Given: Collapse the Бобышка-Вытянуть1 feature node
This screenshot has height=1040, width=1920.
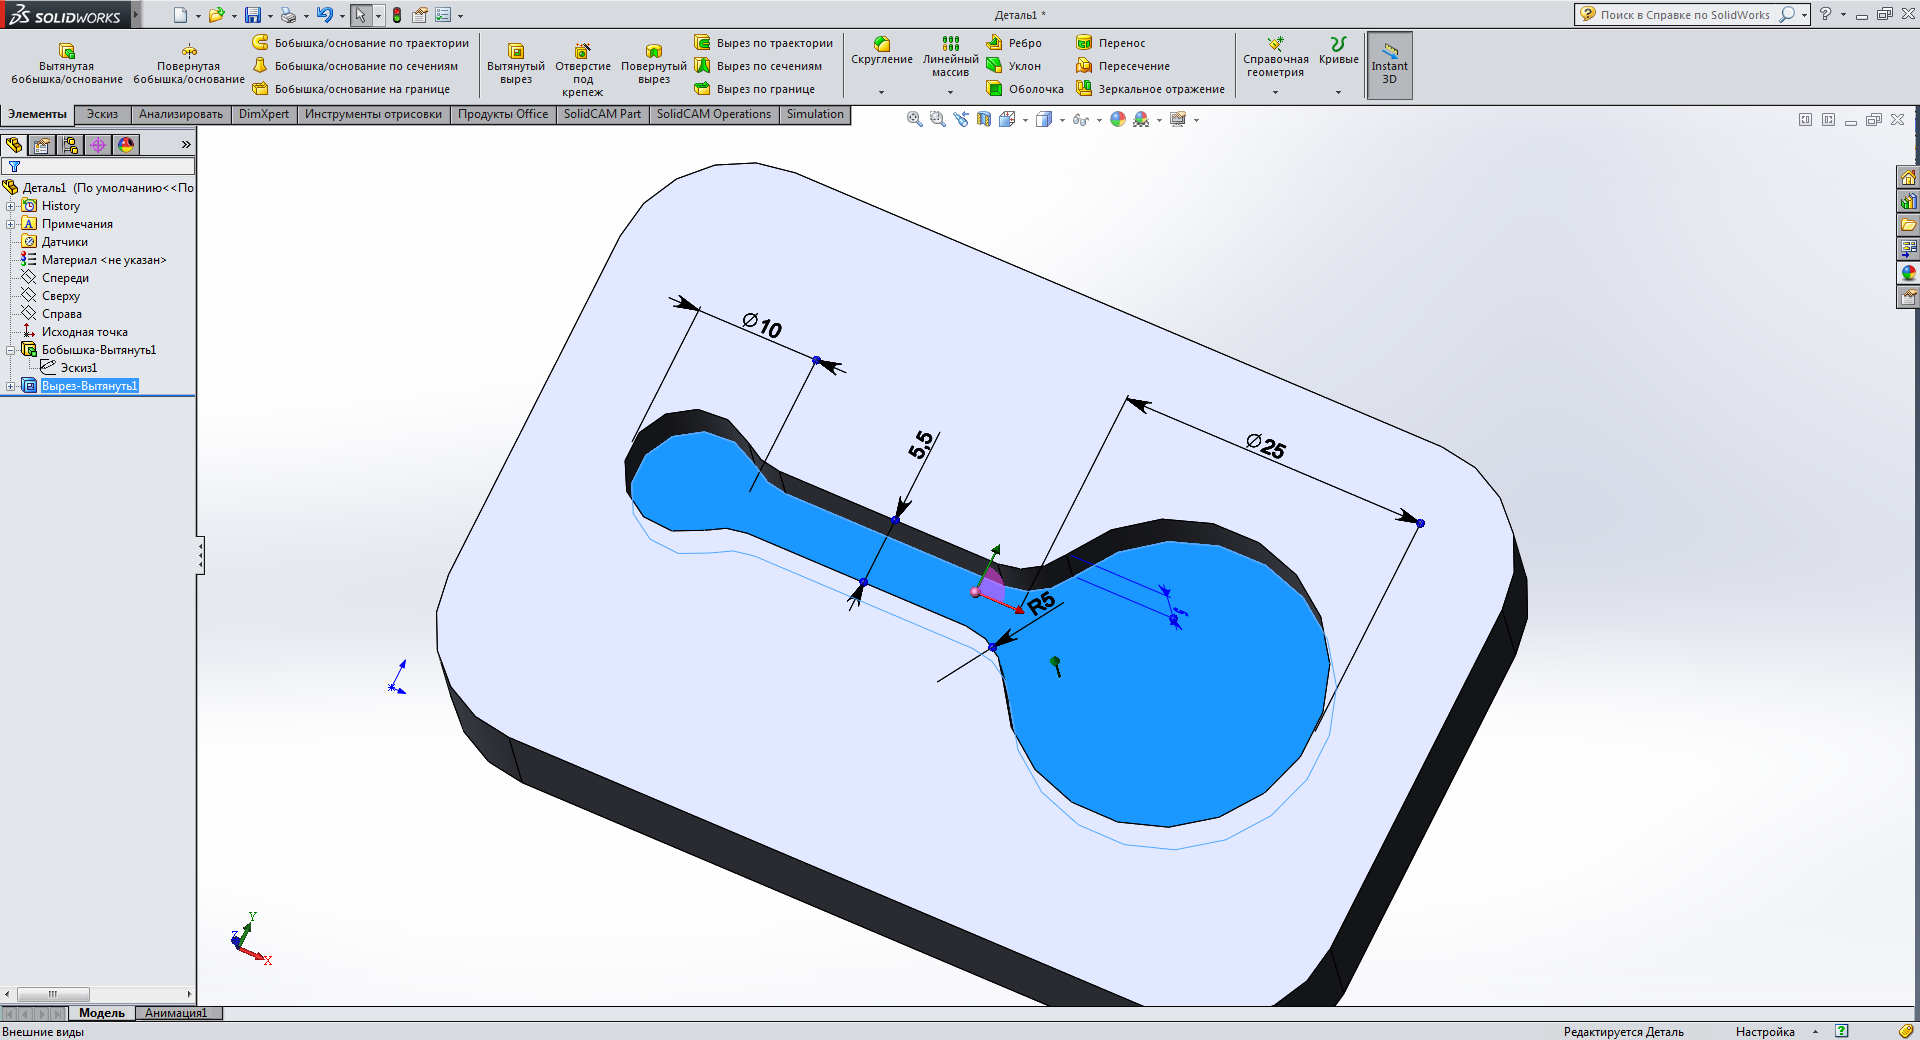Looking at the screenshot, I should (x=11, y=350).
